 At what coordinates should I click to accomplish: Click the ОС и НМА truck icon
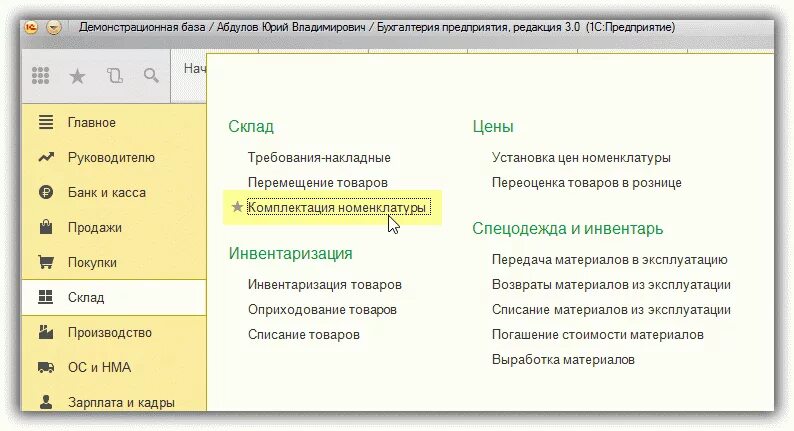46,367
